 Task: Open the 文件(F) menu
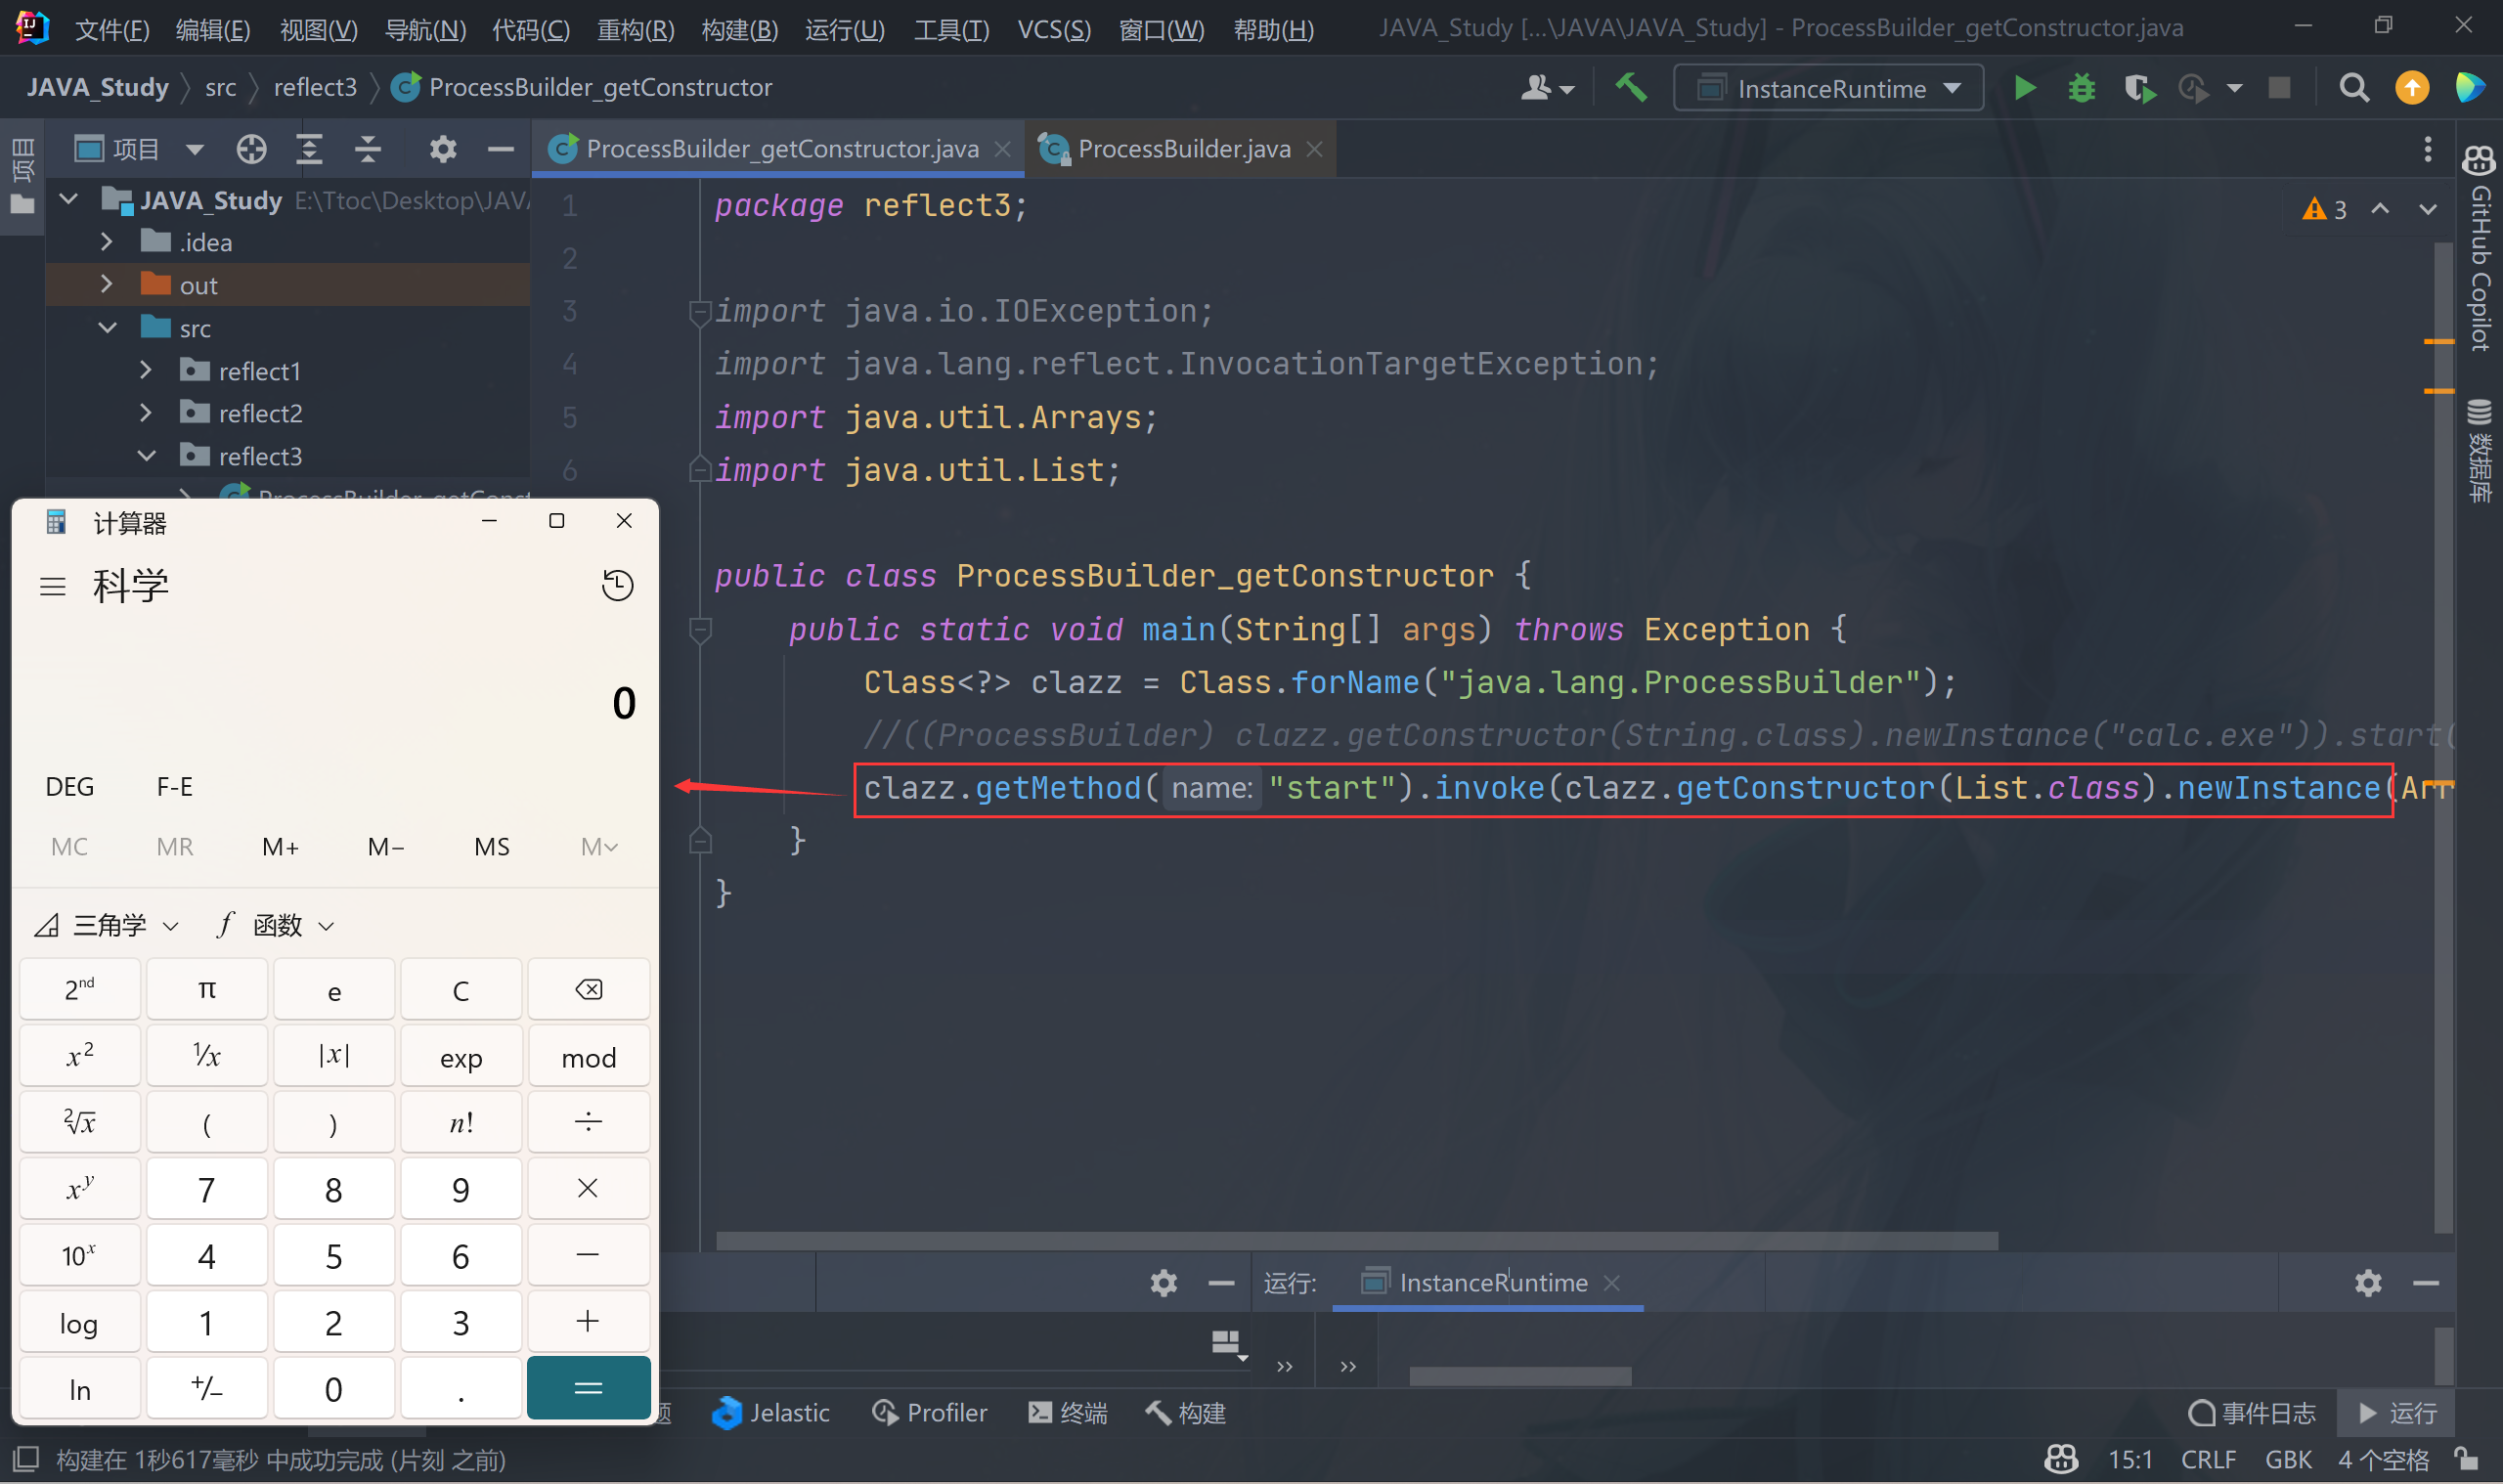(112, 29)
